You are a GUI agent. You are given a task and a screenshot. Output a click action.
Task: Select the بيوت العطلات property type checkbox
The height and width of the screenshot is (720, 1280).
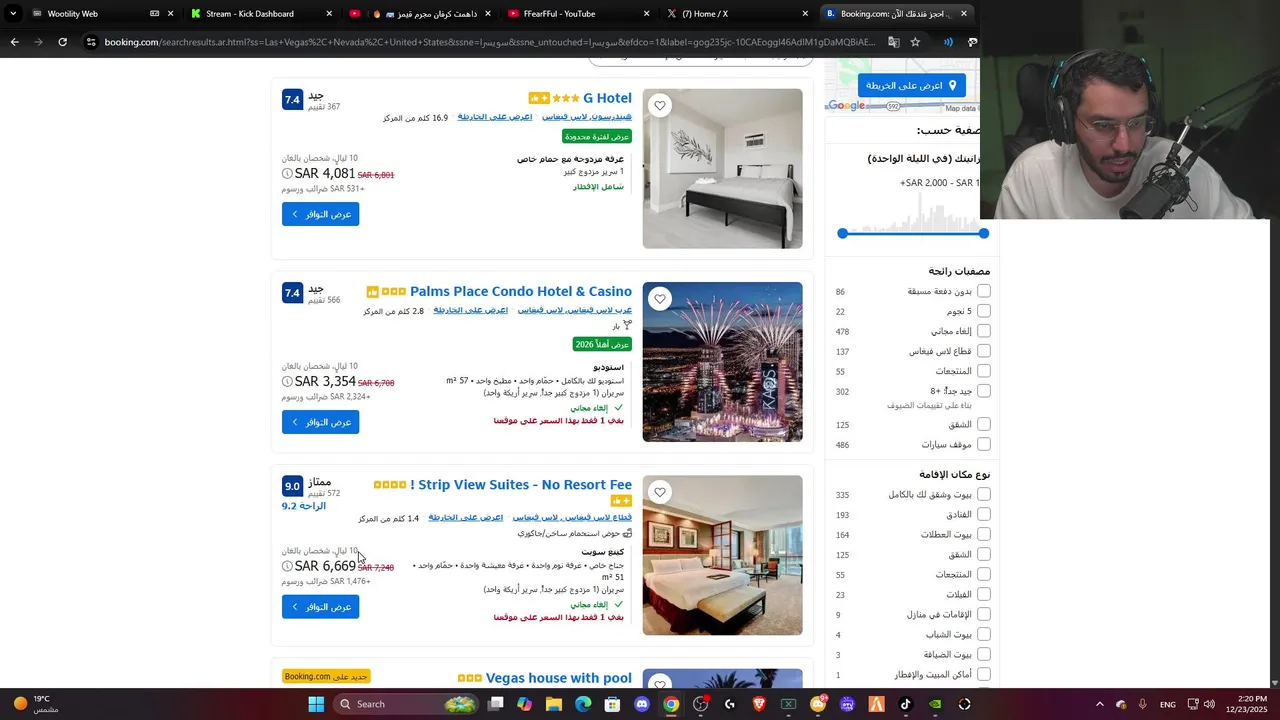[984, 534]
